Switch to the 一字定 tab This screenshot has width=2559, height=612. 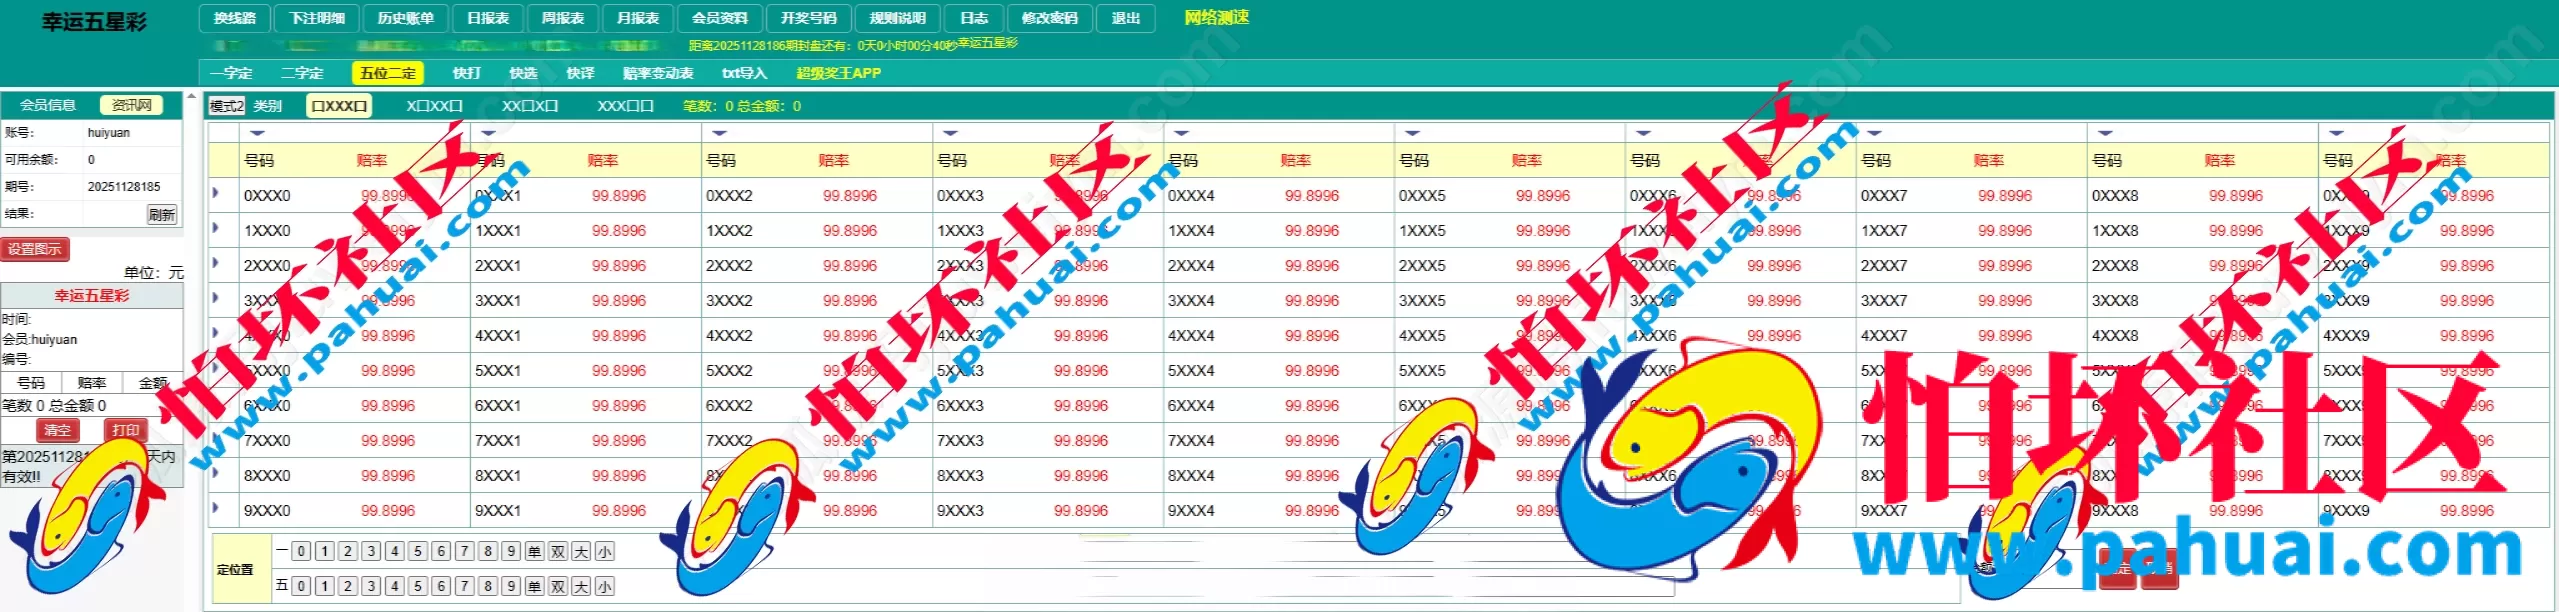[231, 73]
